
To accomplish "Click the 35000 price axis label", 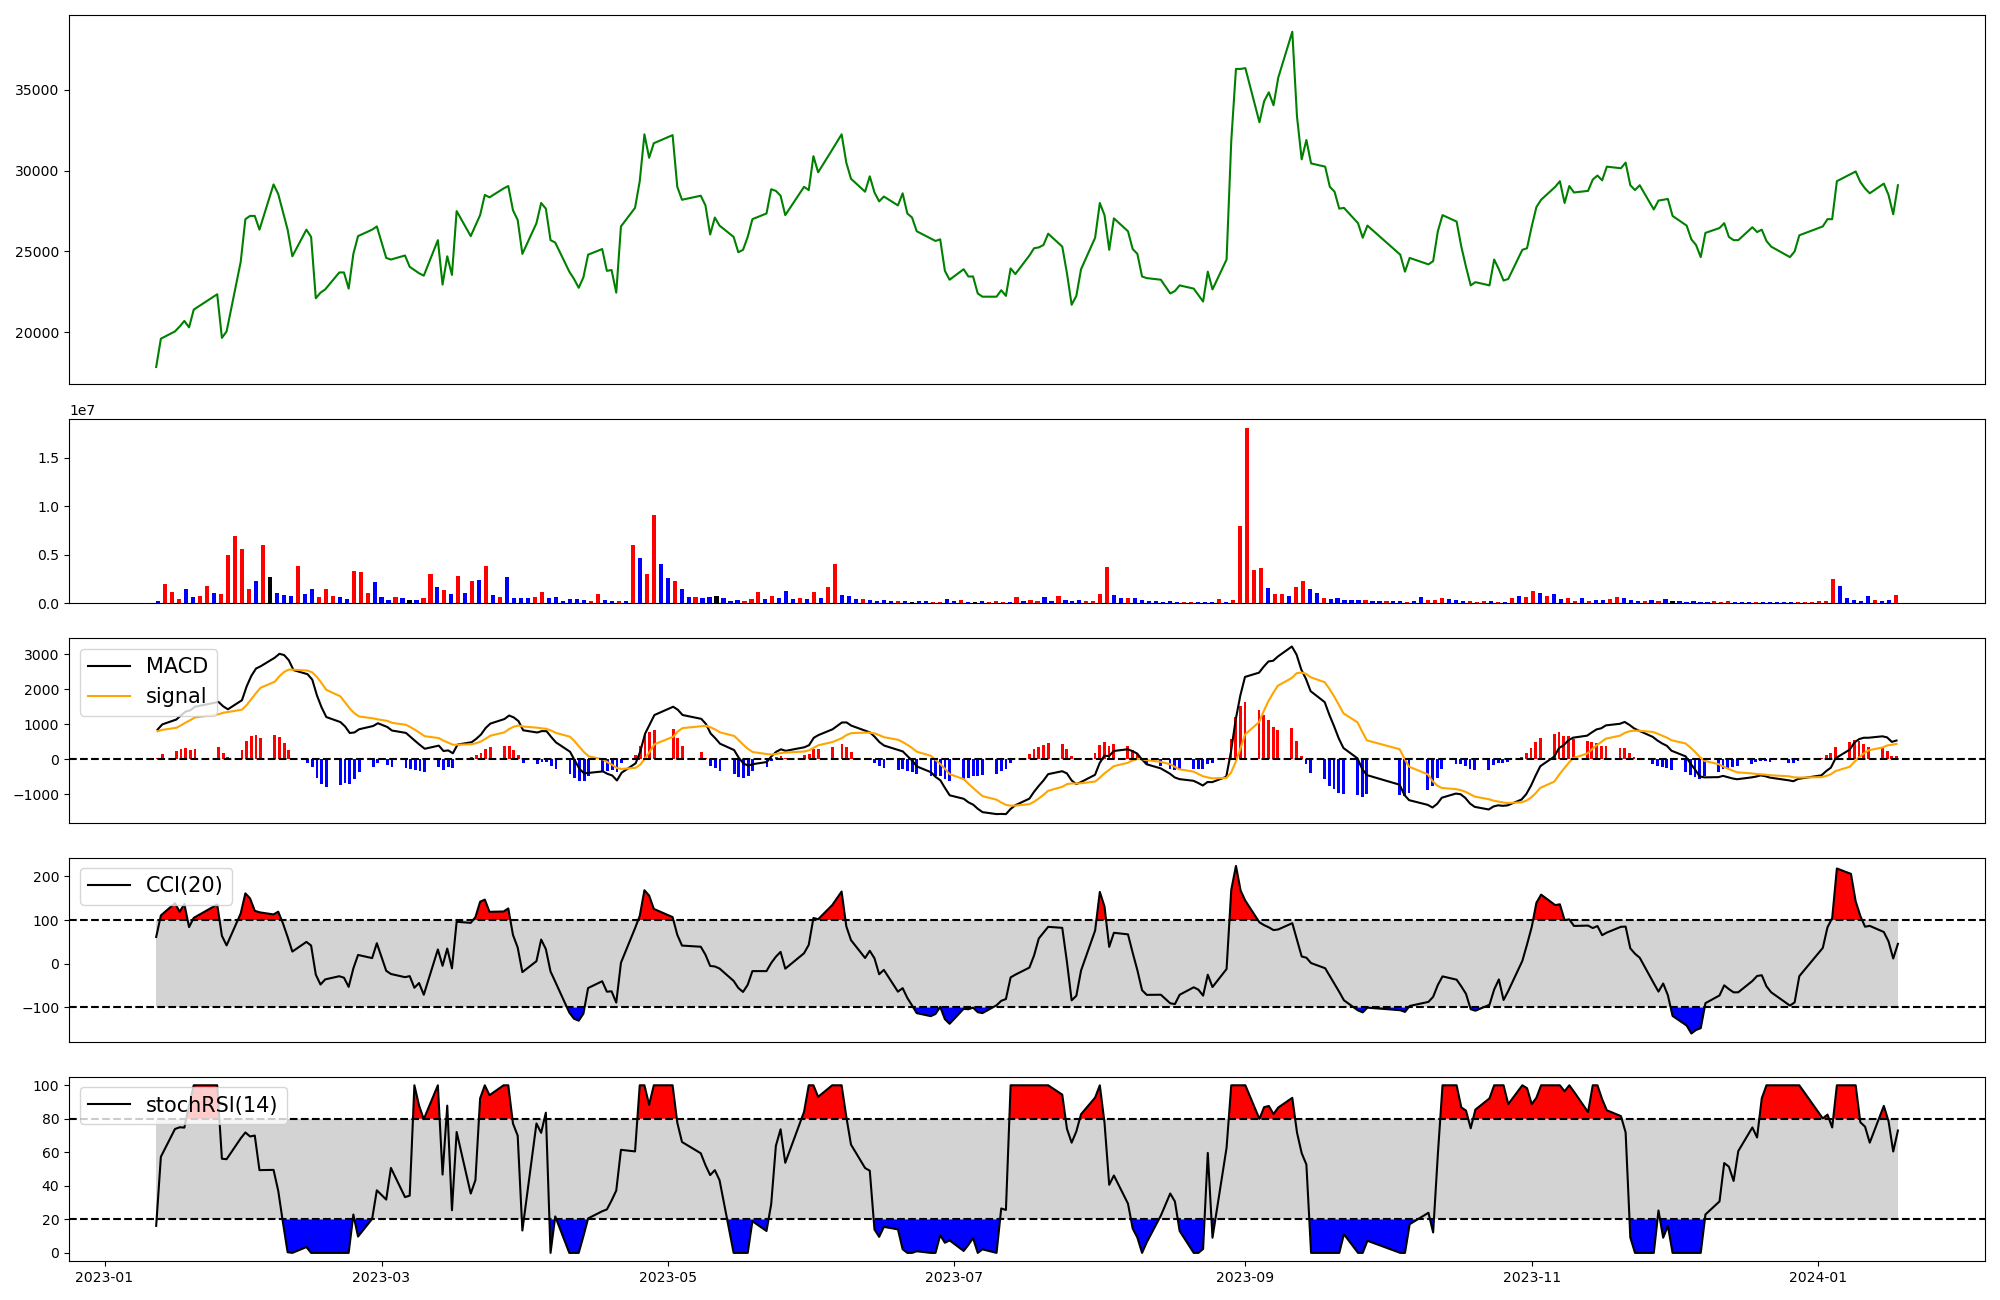I will click(36, 90).
